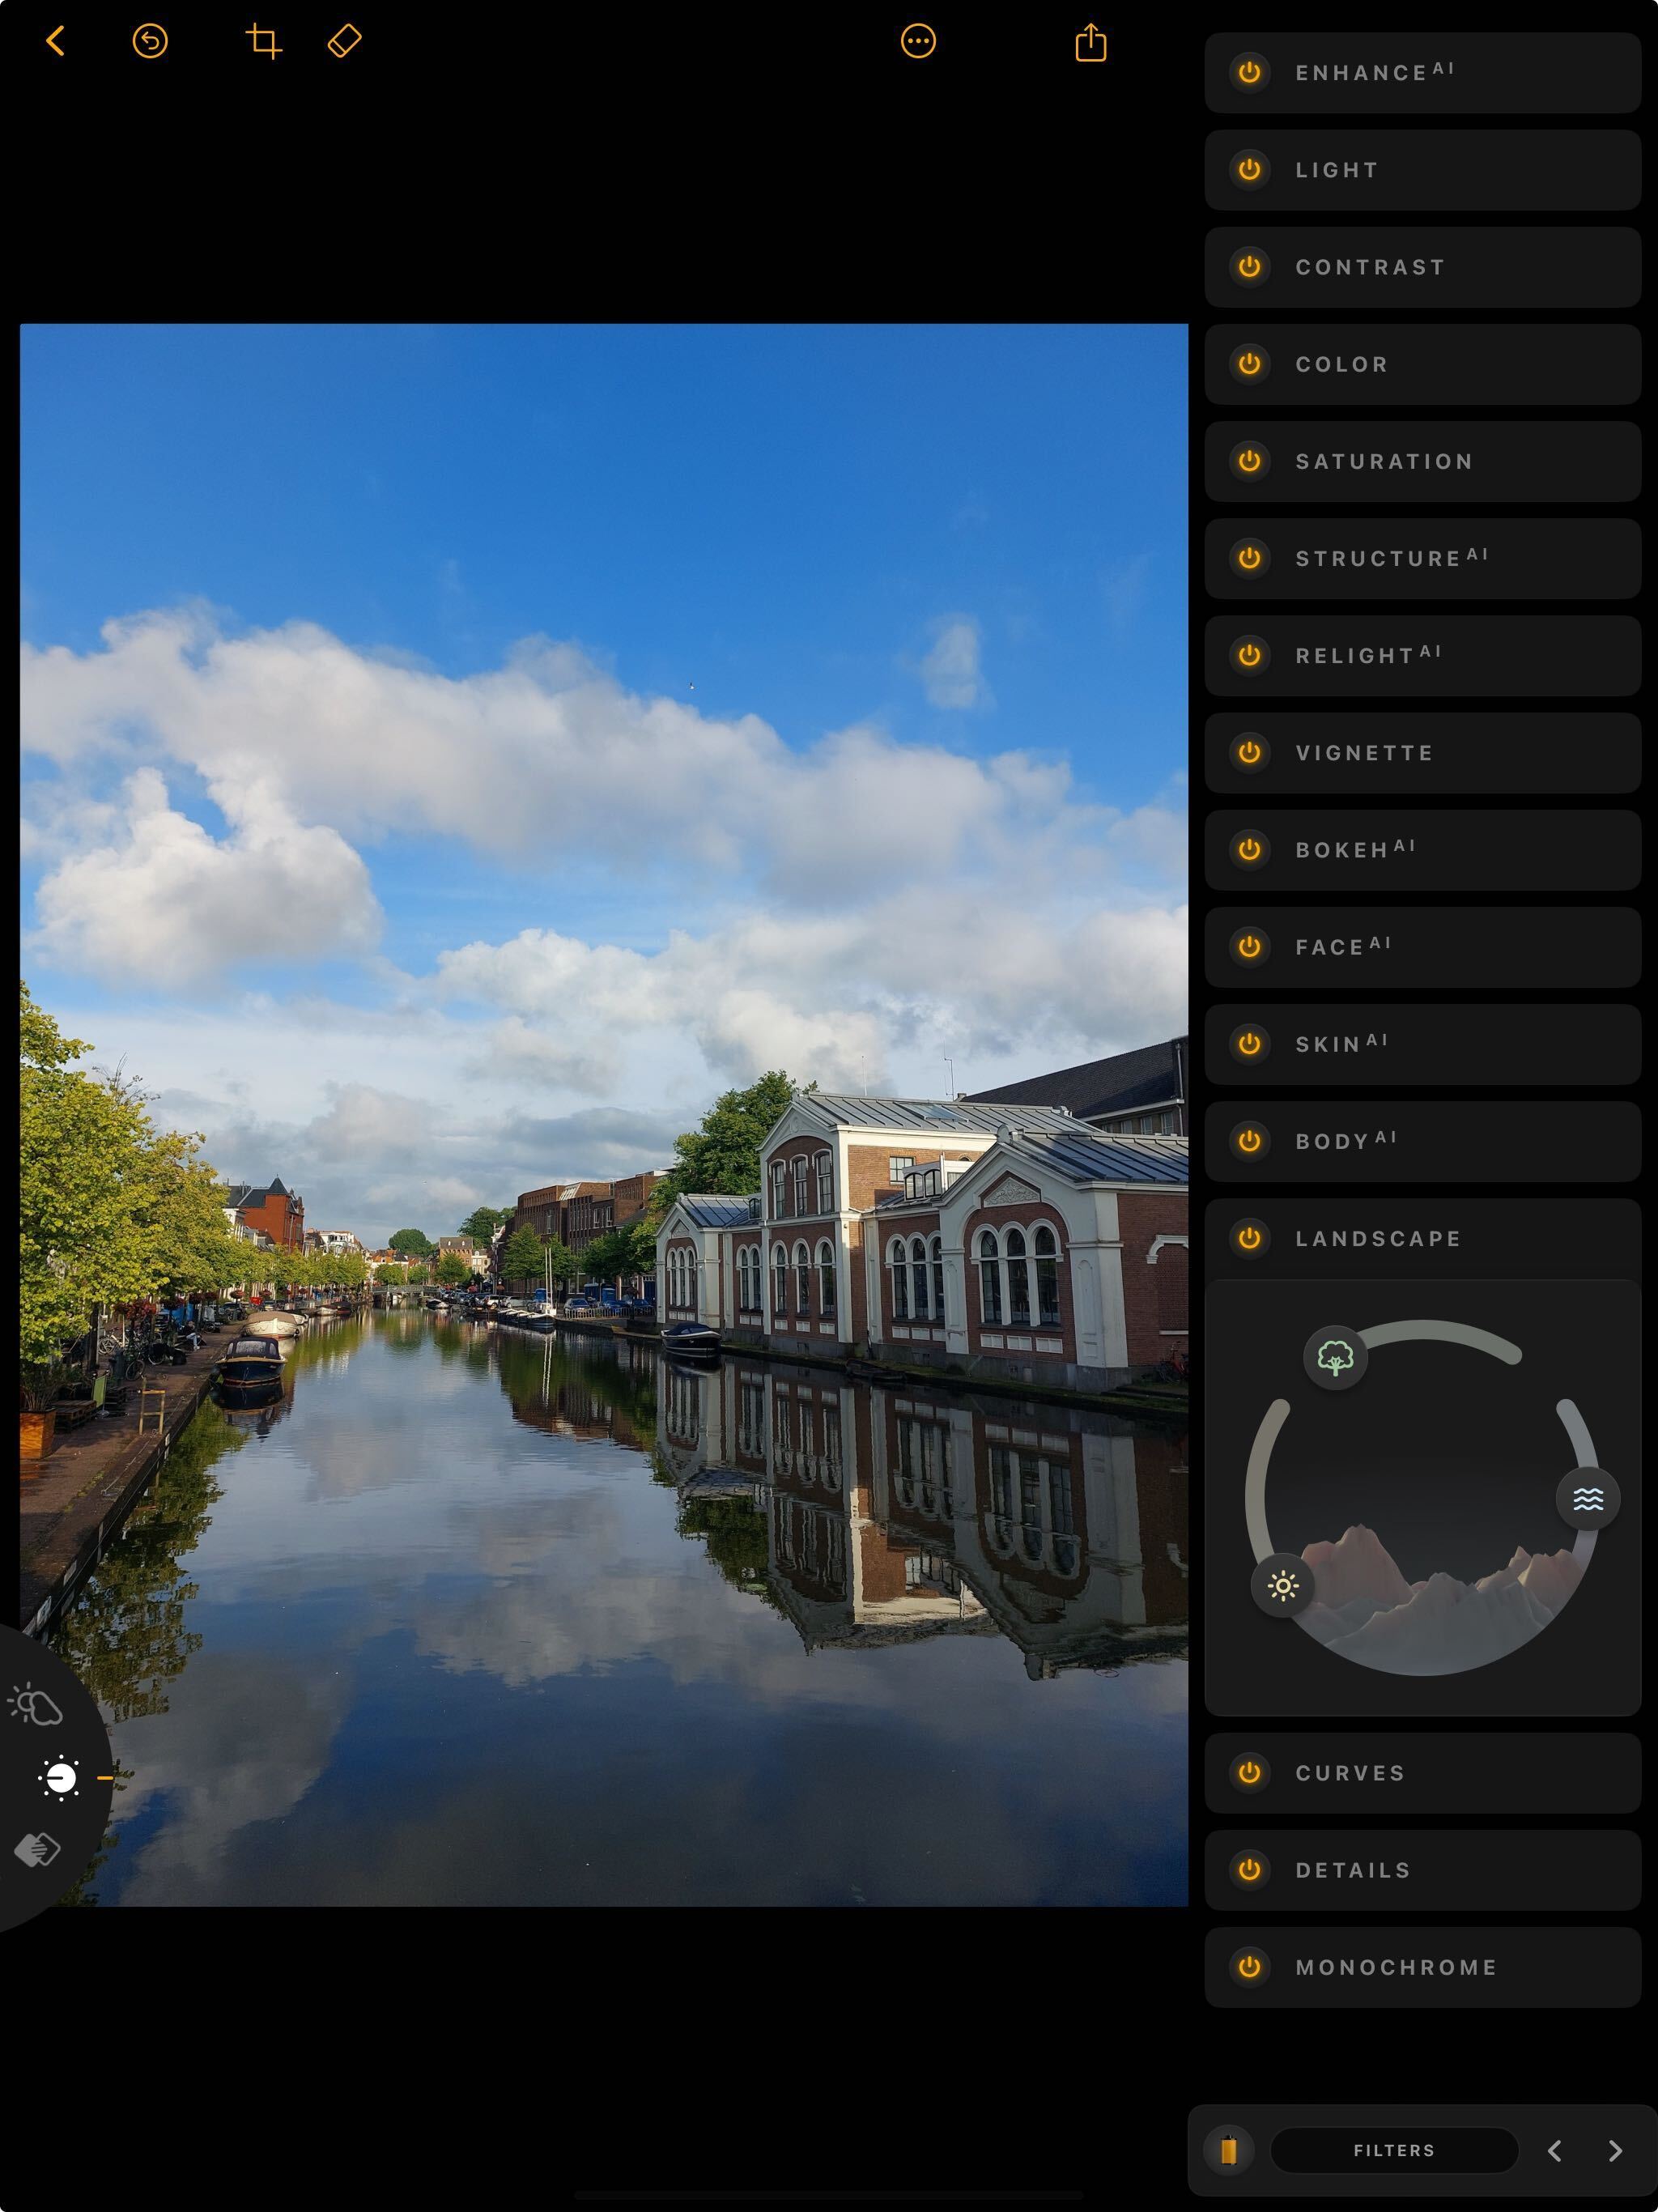
Task: Go to next filter with right chevron
Action: coord(1614,2150)
